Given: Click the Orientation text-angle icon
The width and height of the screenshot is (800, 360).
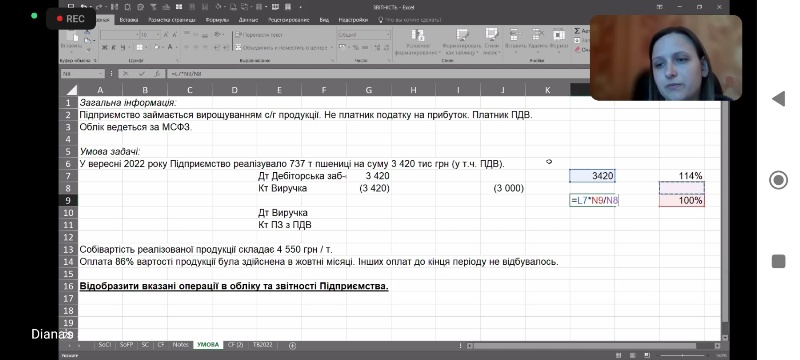Looking at the screenshot, I should pyautogui.click(x=218, y=35).
